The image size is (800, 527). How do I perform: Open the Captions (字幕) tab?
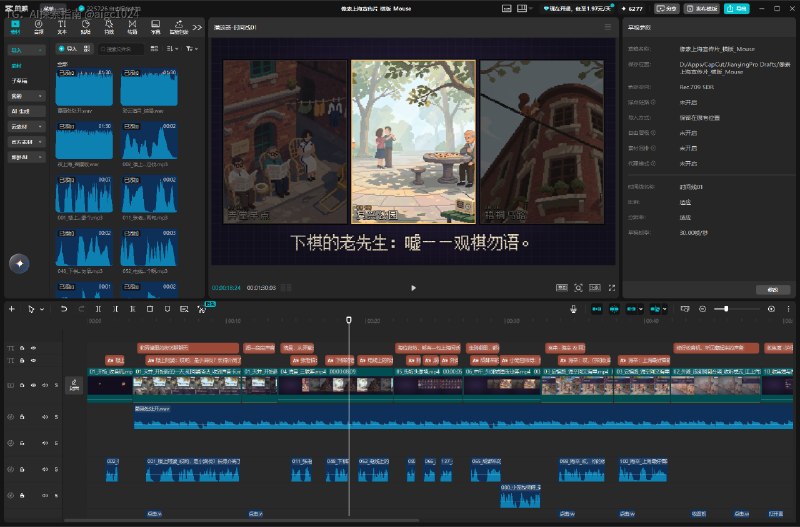(x=156, y=27)
